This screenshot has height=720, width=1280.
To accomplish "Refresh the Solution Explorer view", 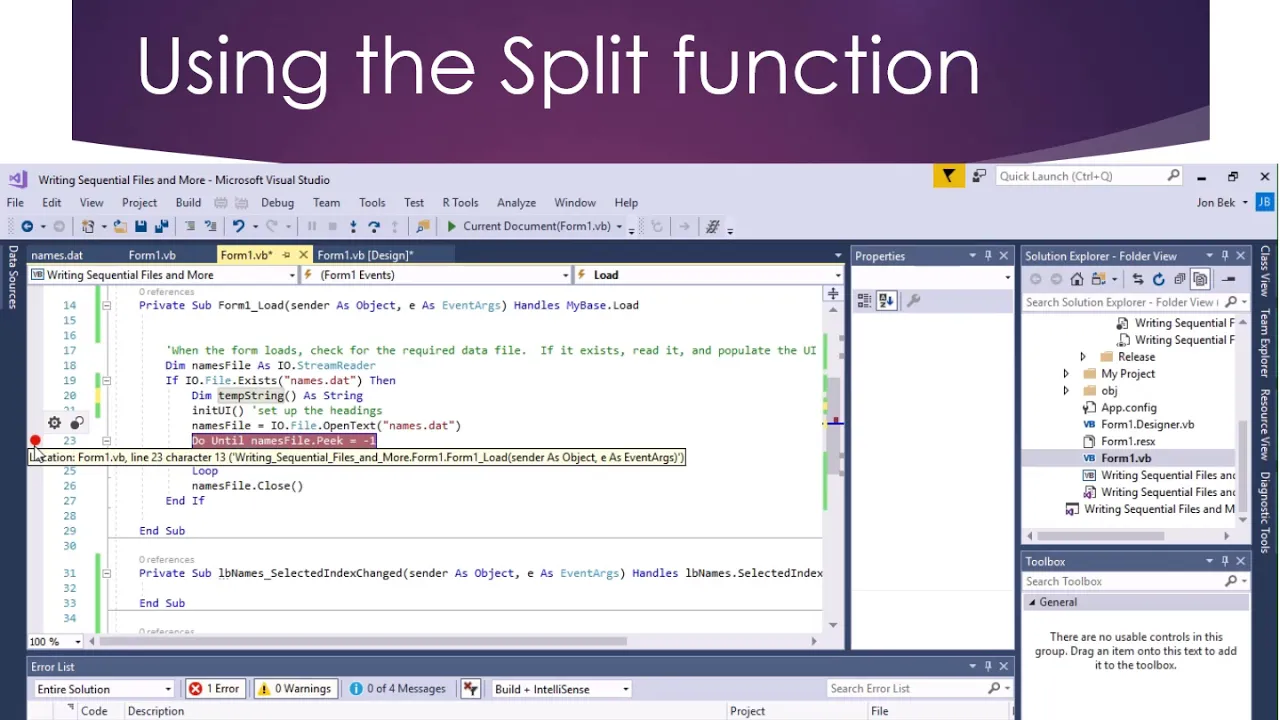I will point(1159,279).
